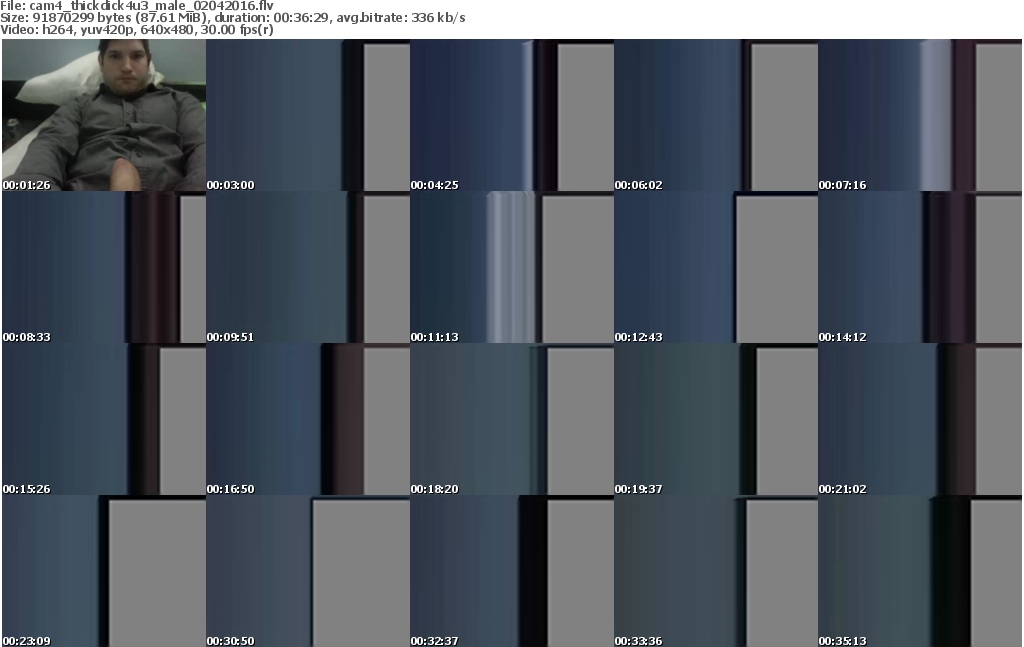Click the 'Size: 91870299 bytes' info line

point(232,18)
